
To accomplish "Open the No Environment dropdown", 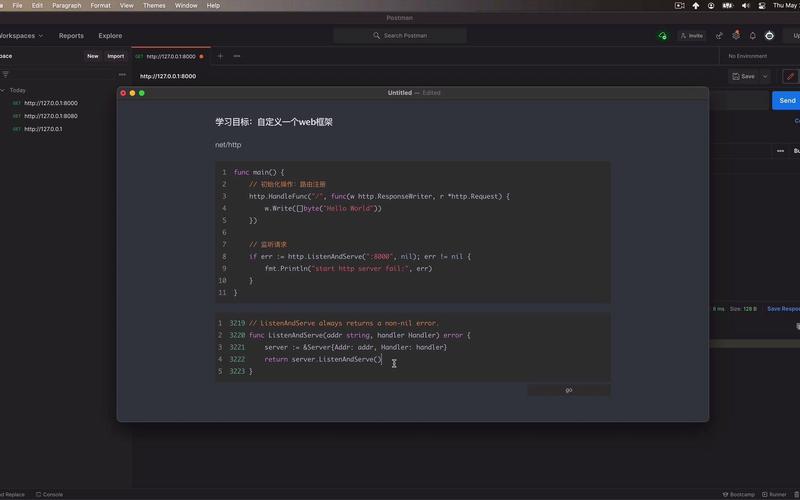I will tap(747, 56).
